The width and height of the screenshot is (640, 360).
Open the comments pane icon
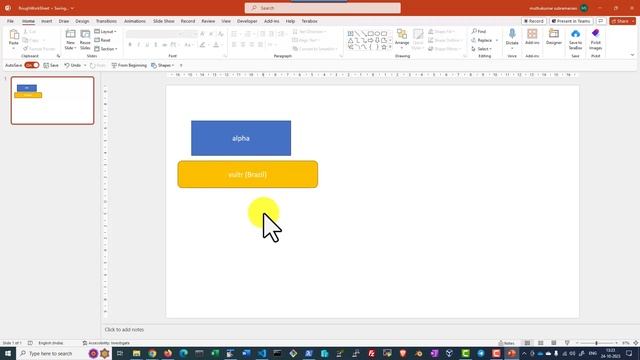[601, 21]
